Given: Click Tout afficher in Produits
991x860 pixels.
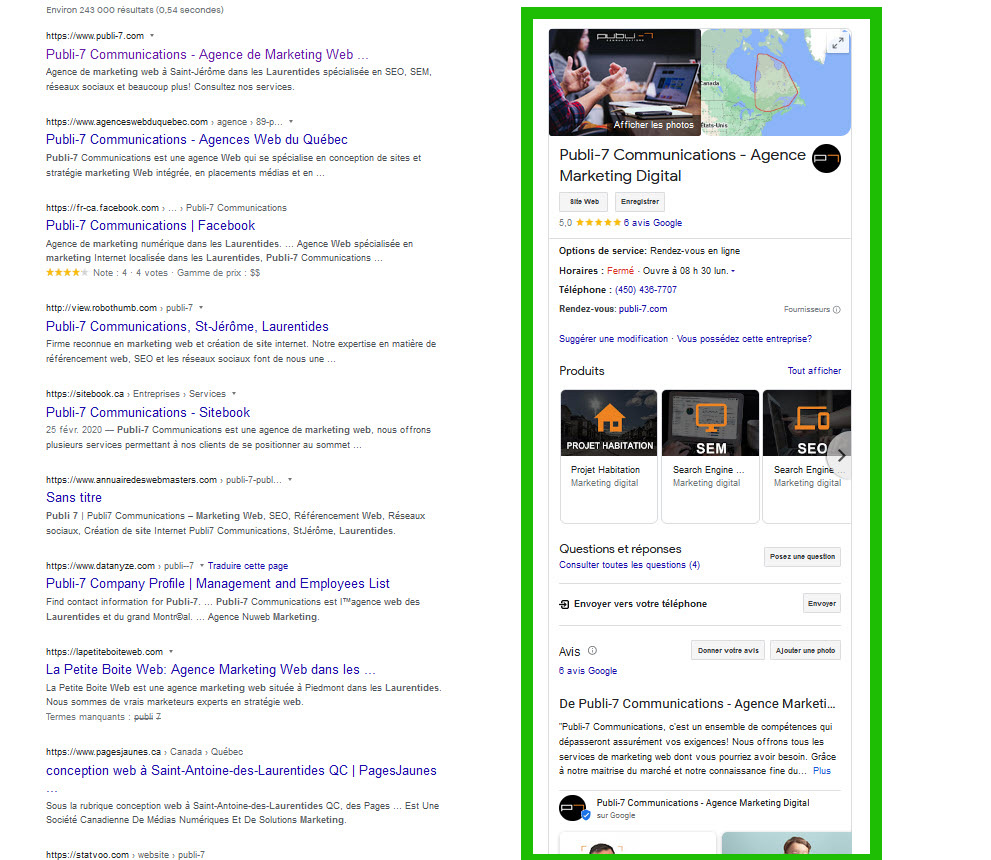Looking at the screenshot, I should coord(814,371).
